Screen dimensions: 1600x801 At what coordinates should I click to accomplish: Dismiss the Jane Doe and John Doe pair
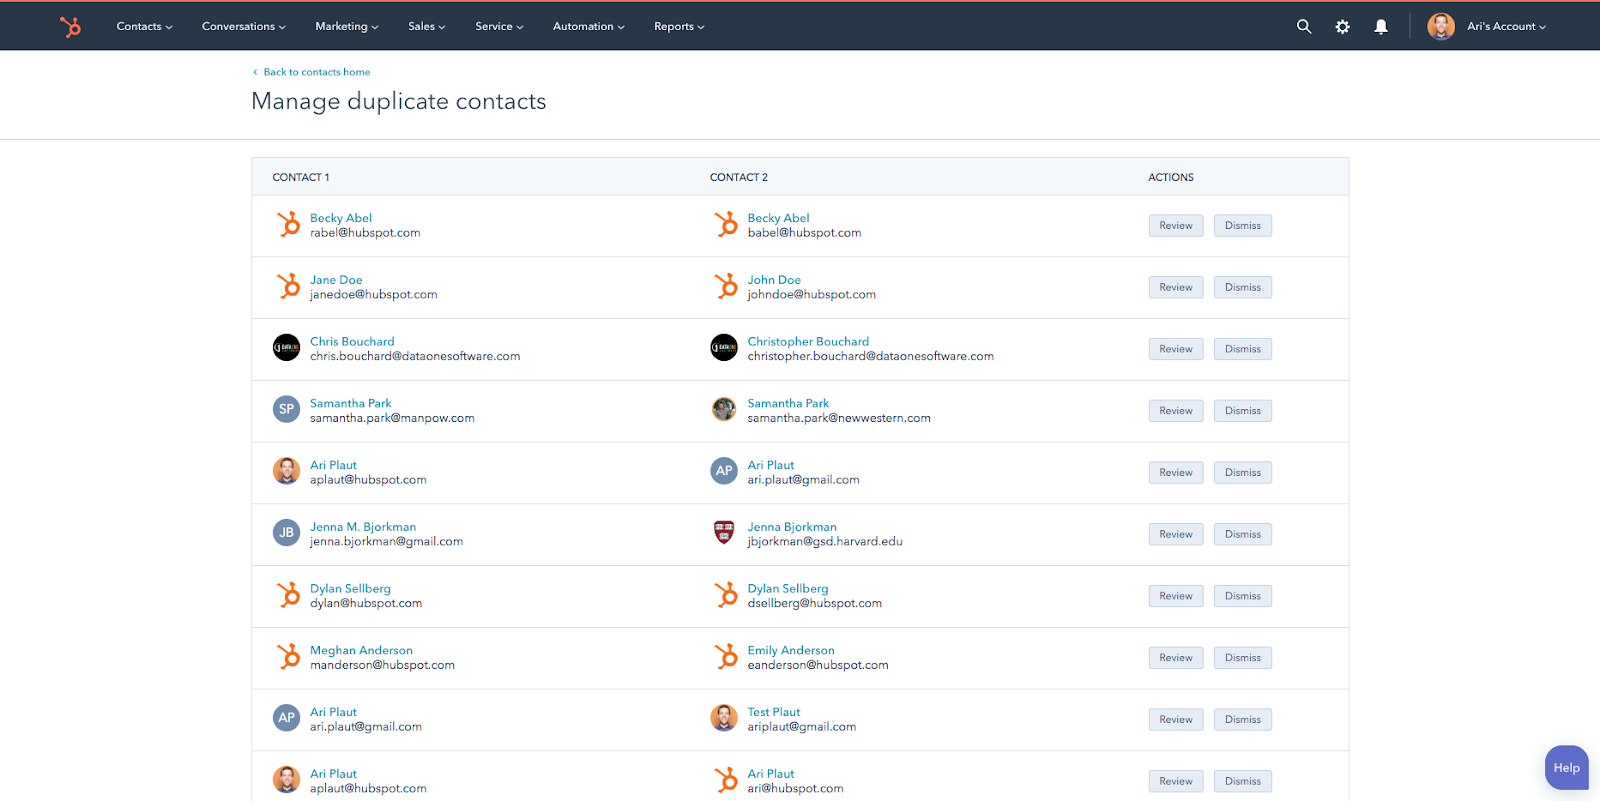pyautogui.click(x=1243, y=288)
